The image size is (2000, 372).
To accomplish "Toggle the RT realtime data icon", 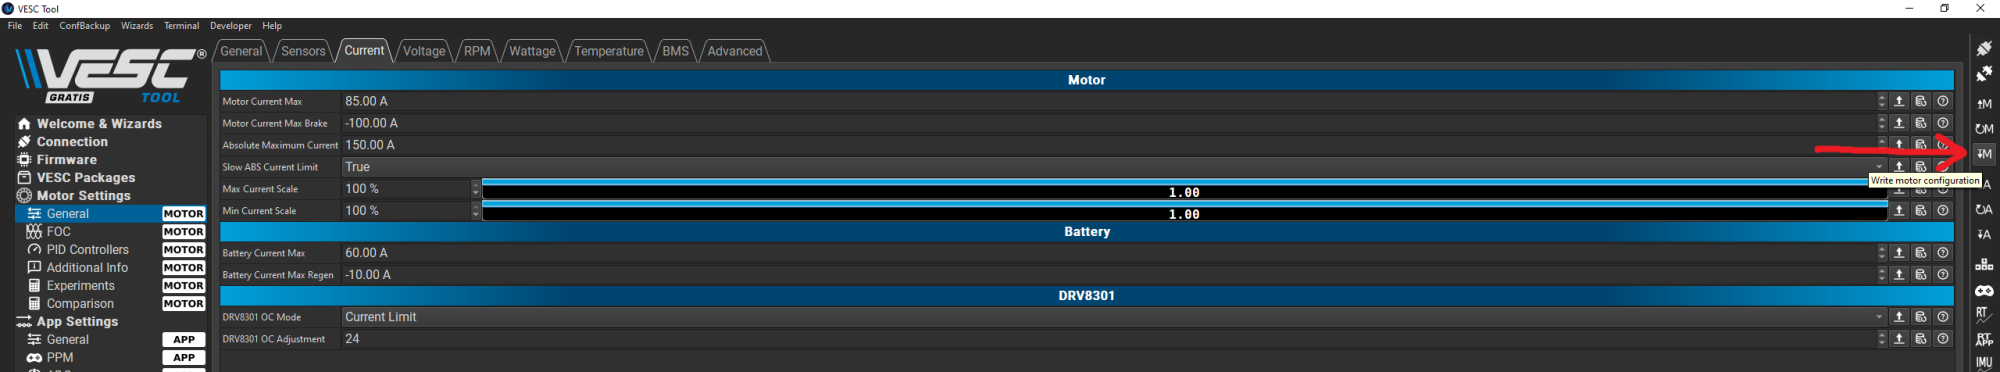I will (x=1984, y=314).
